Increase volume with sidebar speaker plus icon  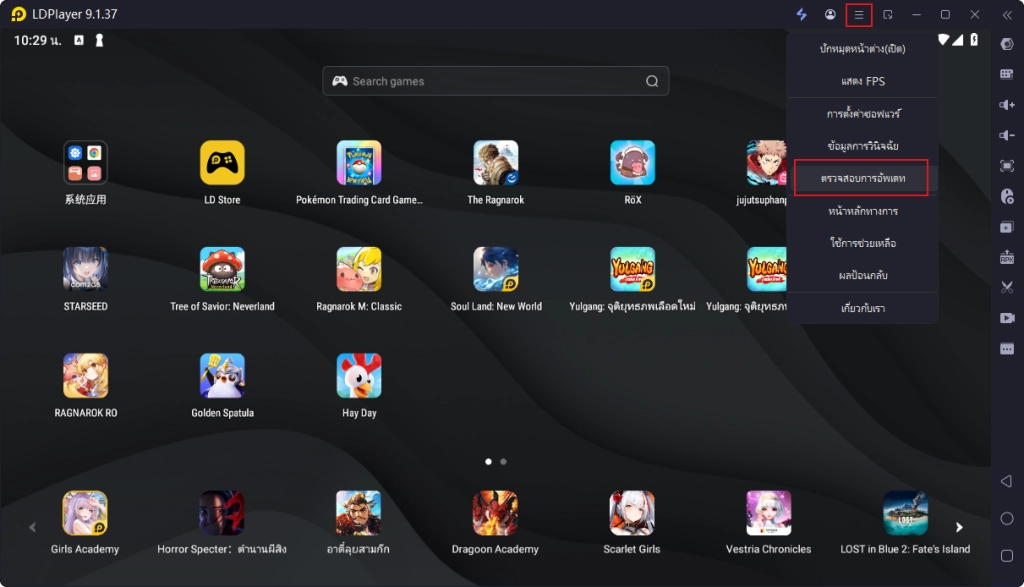1007,104
